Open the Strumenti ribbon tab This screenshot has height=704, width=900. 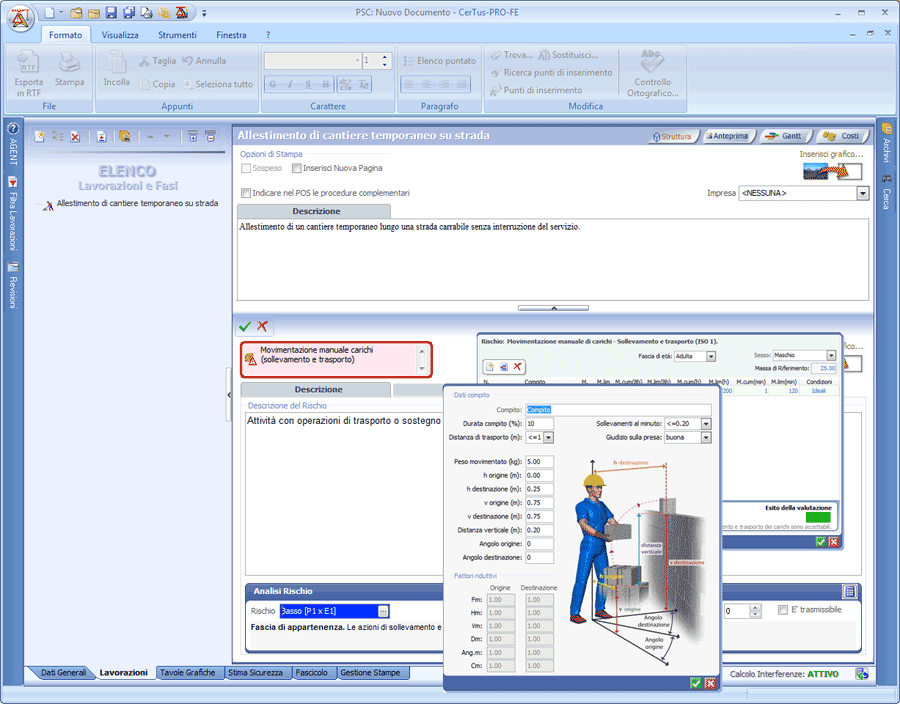click(176, 35)
